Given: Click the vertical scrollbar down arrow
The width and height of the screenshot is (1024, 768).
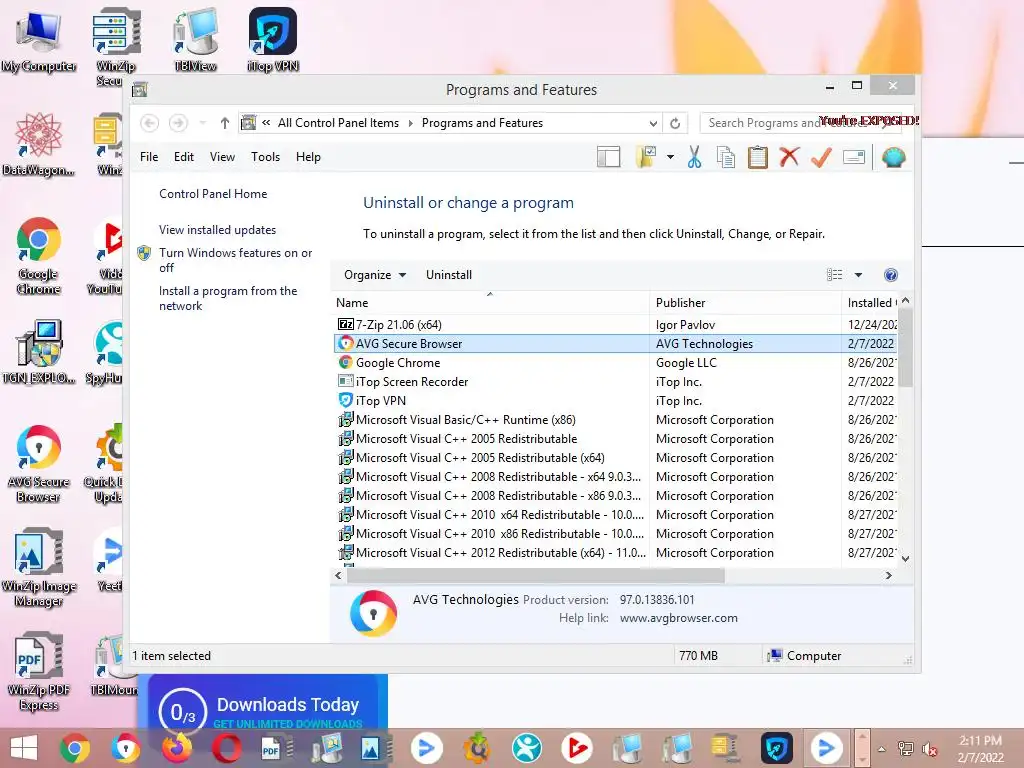Looking at the screenshot, I should tap(905, 559).
